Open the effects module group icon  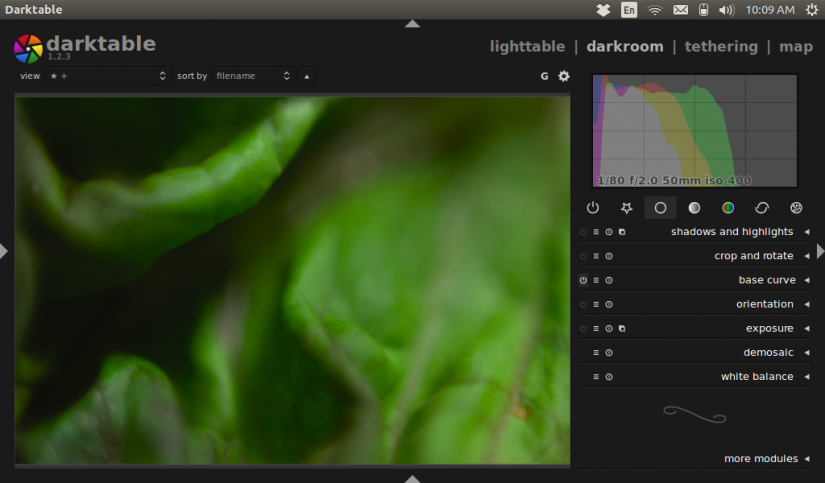796,208
